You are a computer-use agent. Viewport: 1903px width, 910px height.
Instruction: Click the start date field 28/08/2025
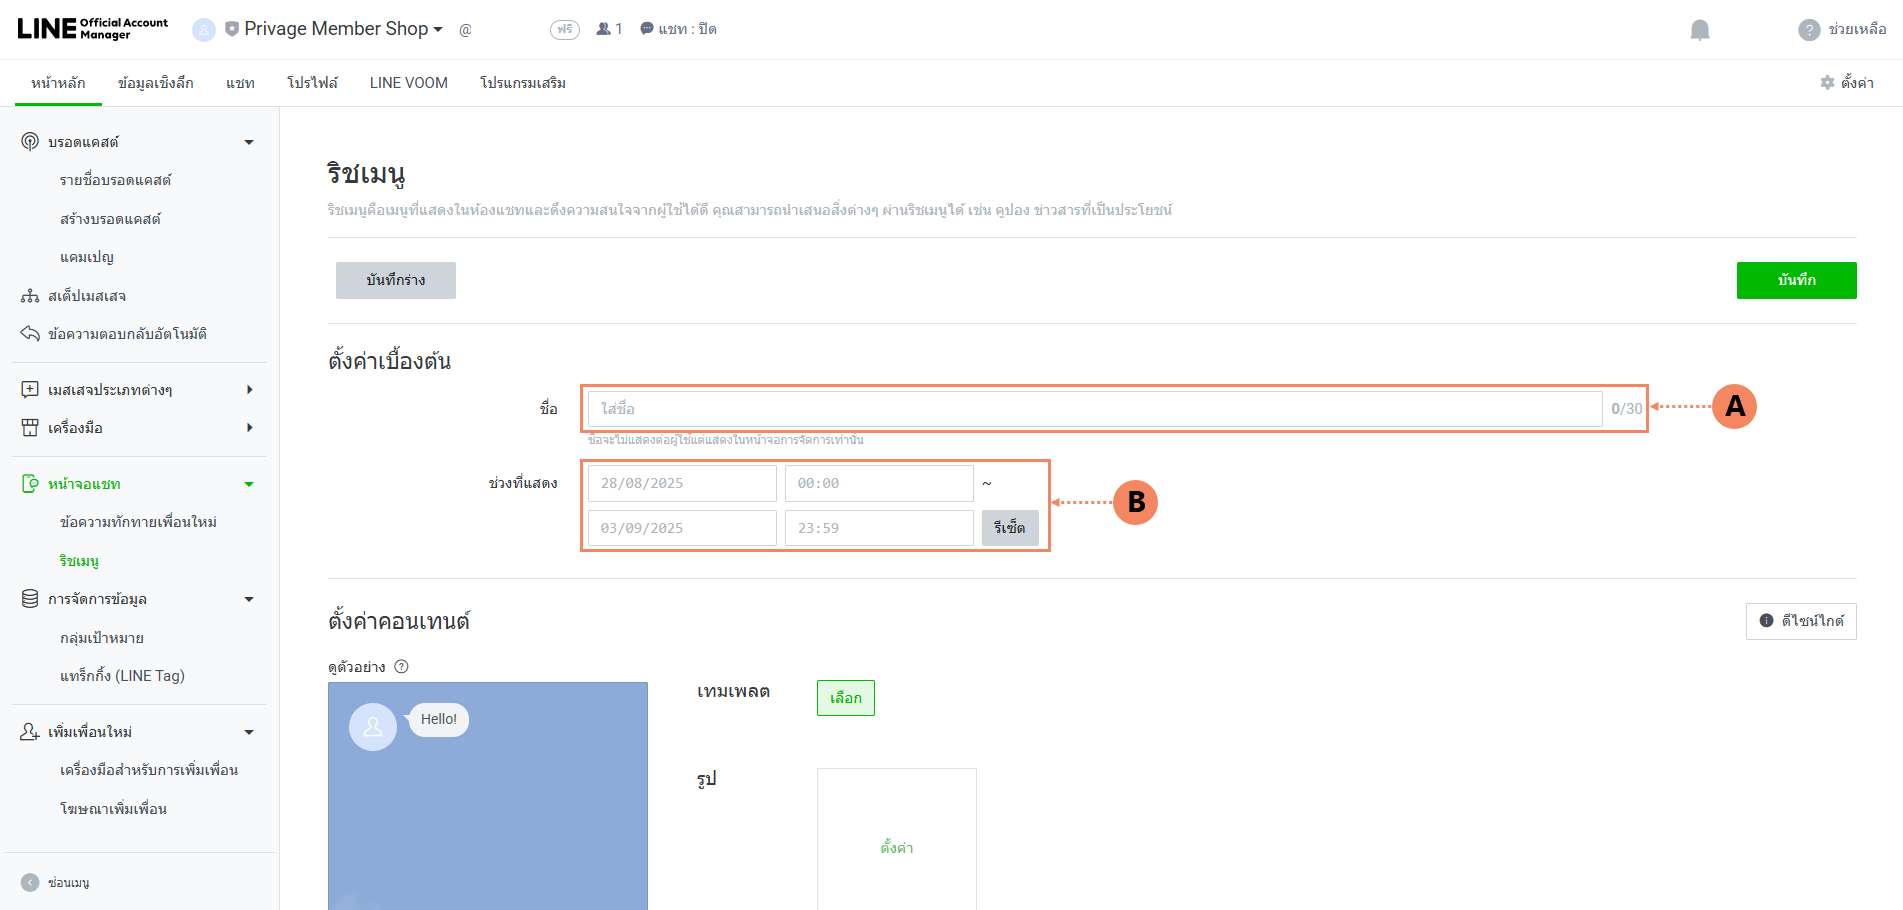[681, 483]
